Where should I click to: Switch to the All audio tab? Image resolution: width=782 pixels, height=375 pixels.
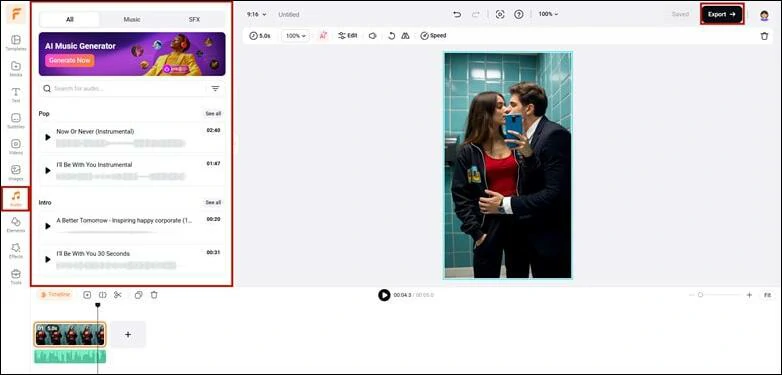(69, 19)
